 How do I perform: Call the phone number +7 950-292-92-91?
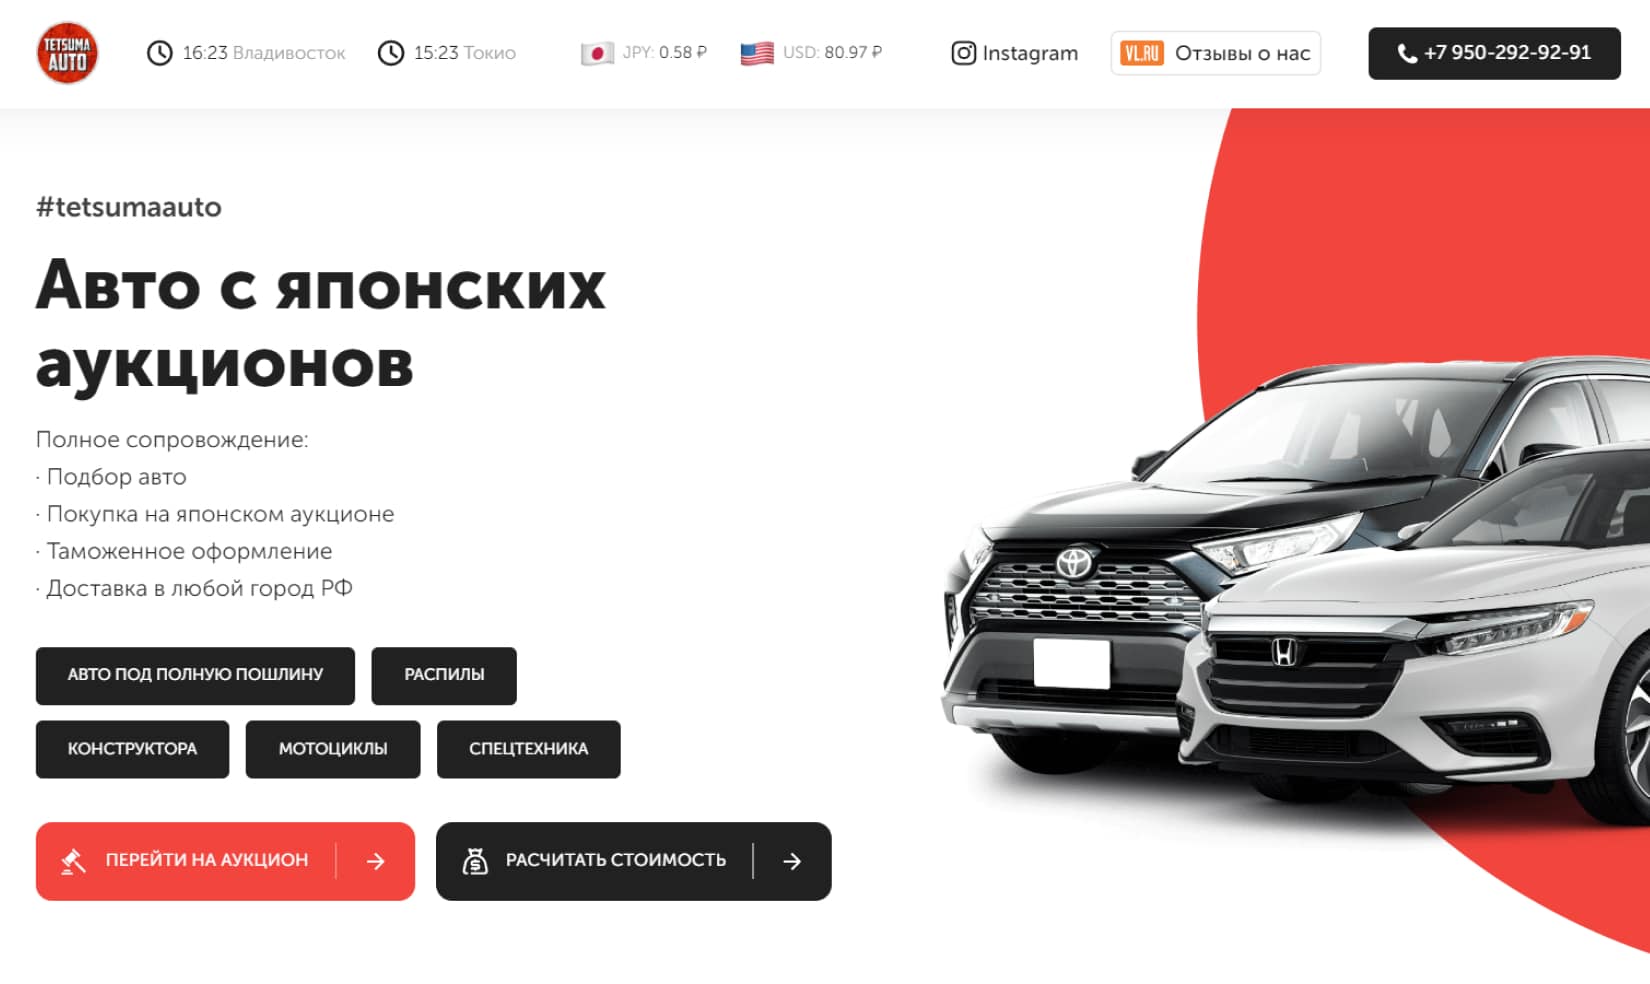[x=1494, y=53]
